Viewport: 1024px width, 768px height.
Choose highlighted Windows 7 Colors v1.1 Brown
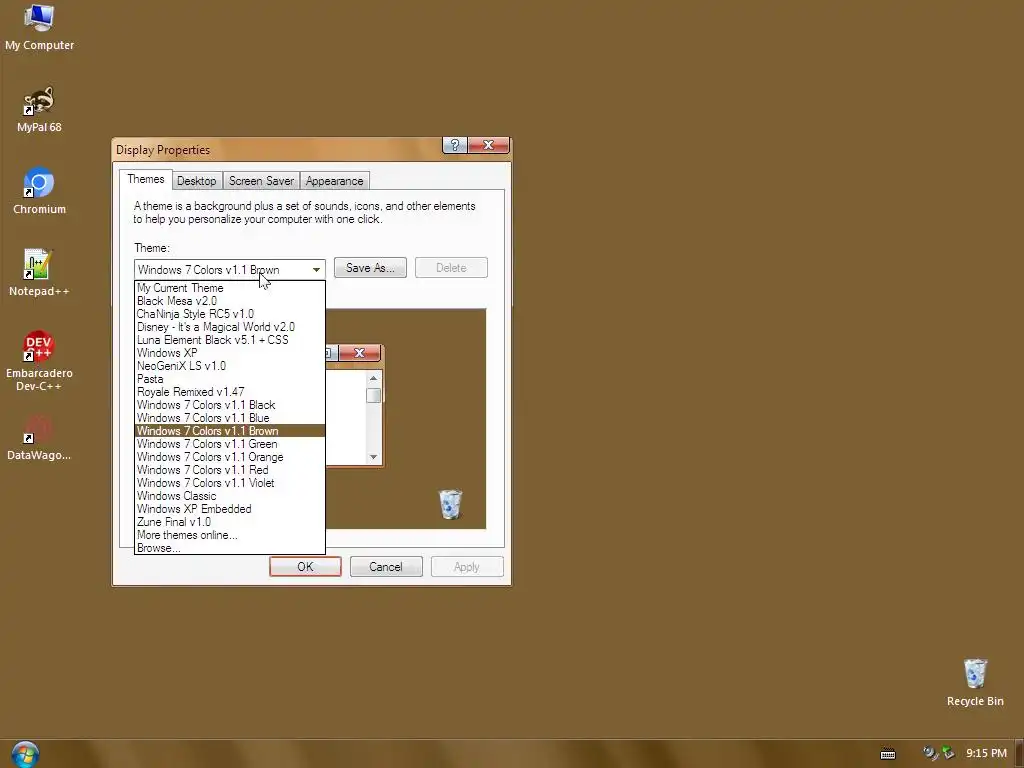(x=229, y=431)
